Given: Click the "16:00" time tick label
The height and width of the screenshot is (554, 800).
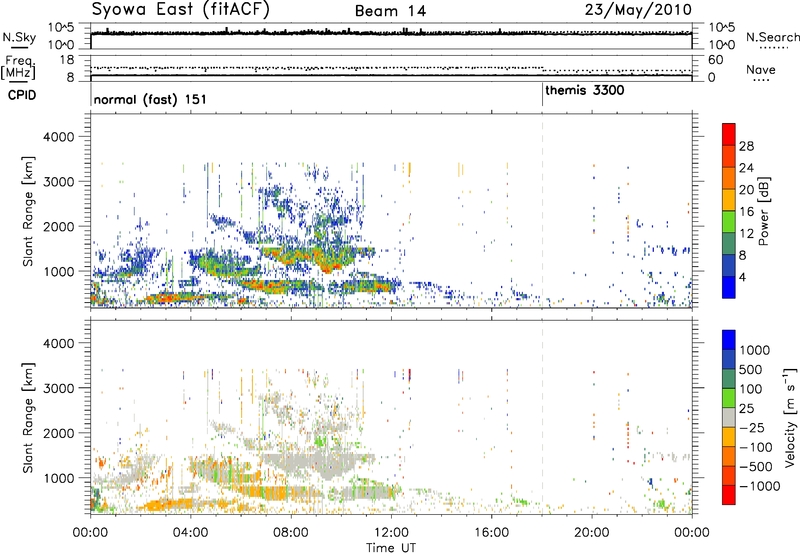Looking at the screenshot, I should 491,533.
